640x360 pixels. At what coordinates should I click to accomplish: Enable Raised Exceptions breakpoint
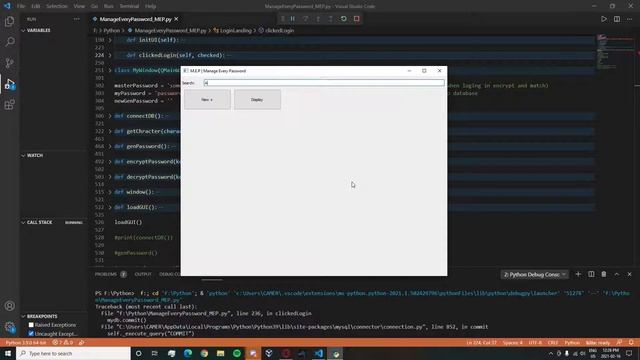(x=31, y=325)
